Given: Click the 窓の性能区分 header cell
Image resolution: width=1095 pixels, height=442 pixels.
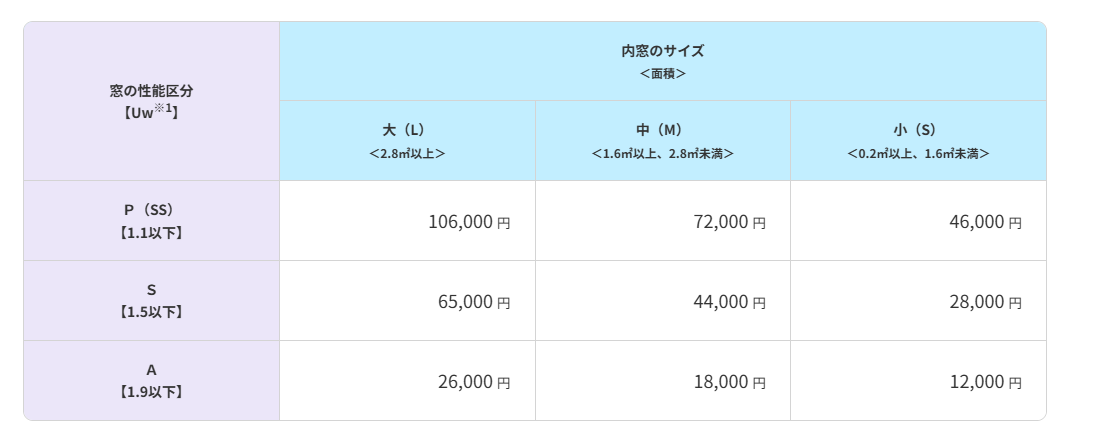Looking at the screenshot, I should (x=151, y=91).
